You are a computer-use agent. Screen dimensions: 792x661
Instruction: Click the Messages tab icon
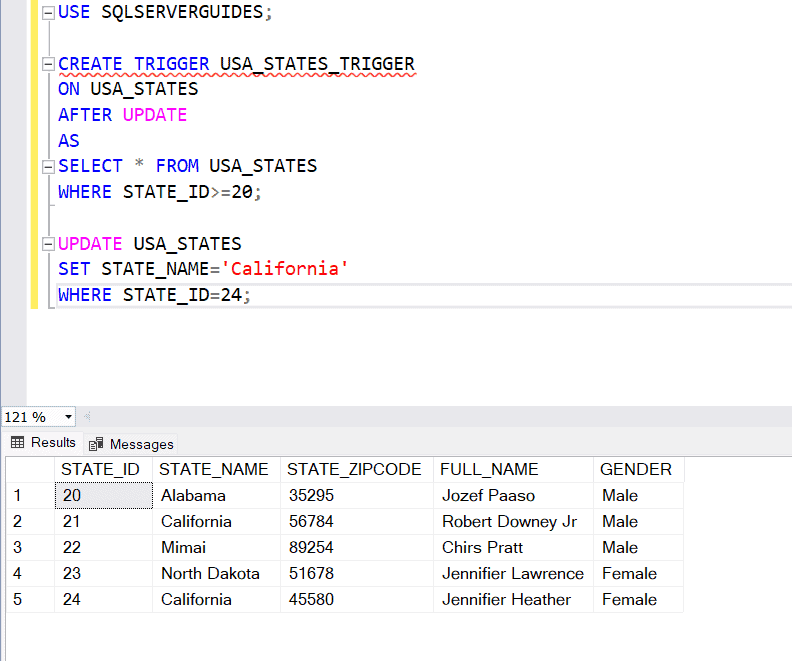pos(96,444)
